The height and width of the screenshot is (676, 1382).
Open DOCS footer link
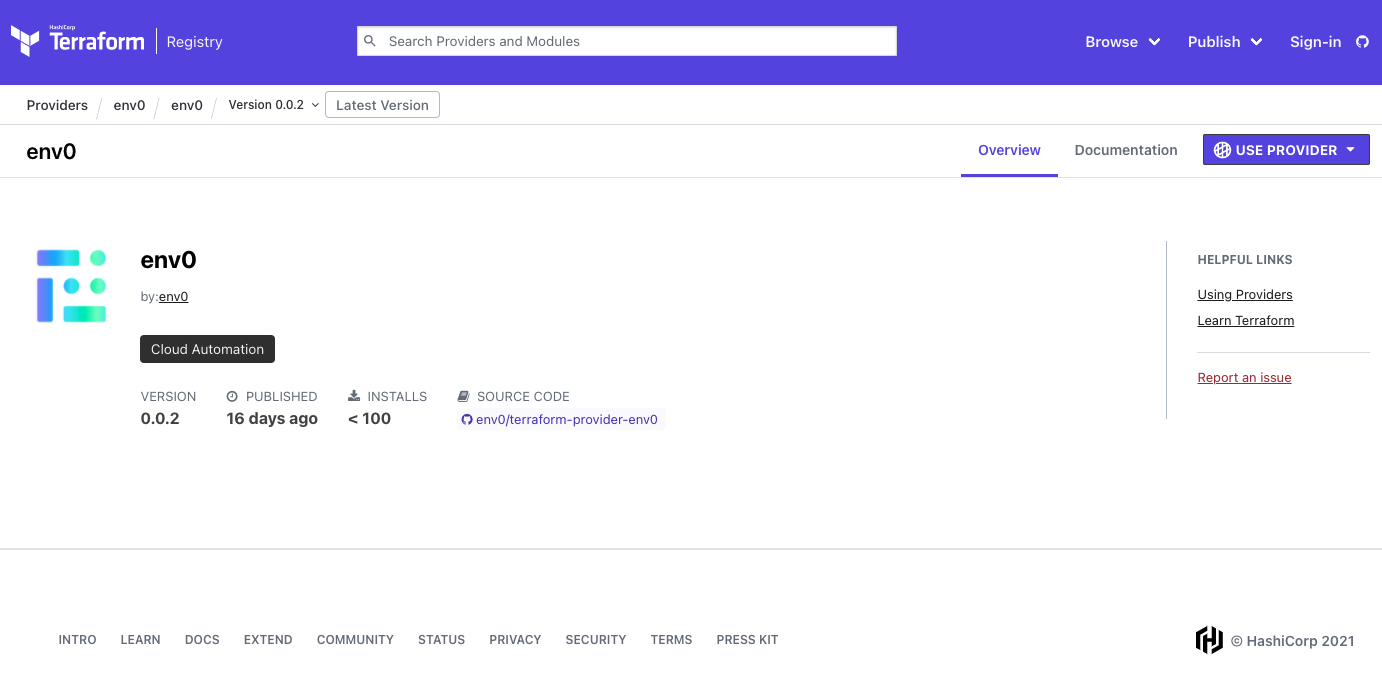[x=202, y=640]
